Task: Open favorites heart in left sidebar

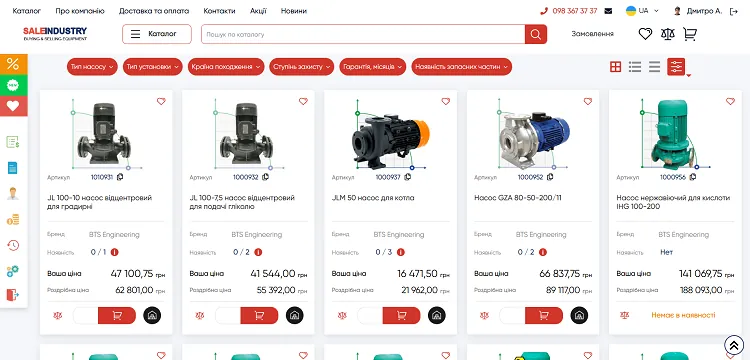Action: (13, 106)
